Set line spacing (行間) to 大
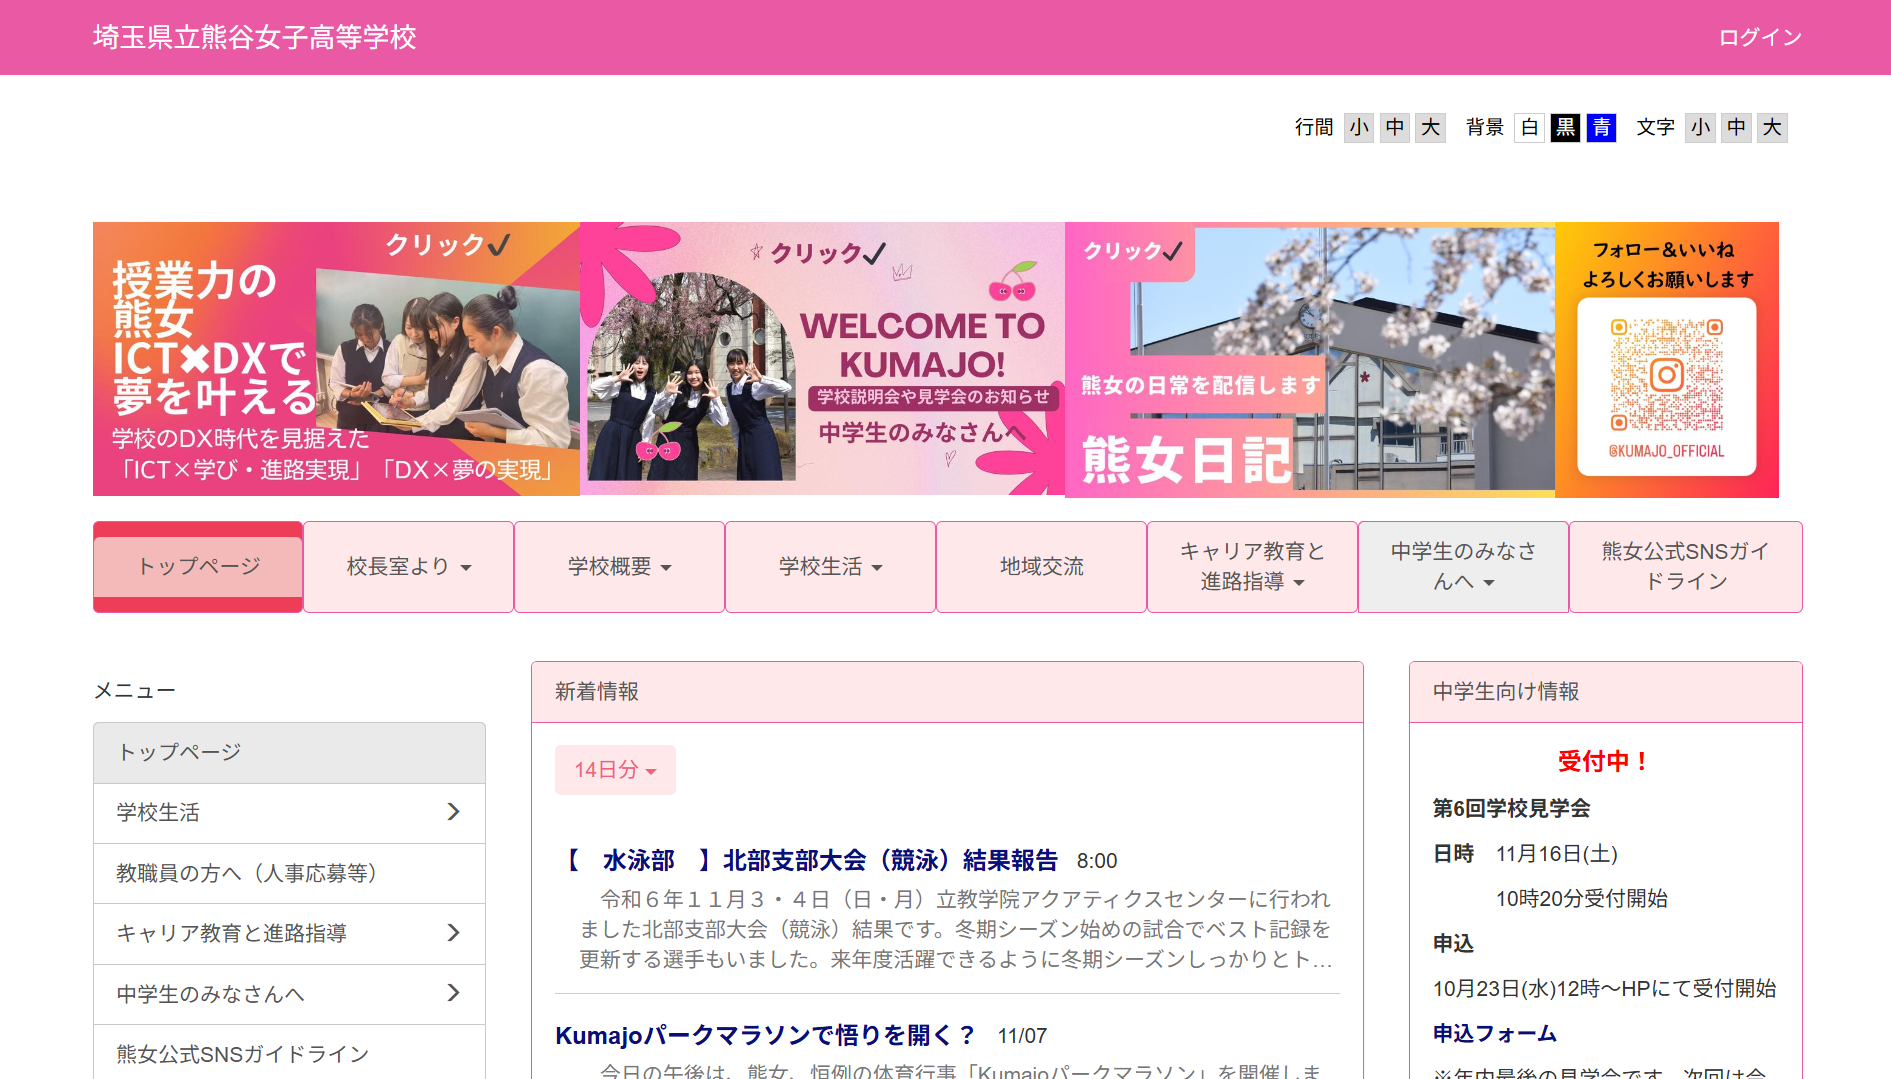 click(1431, 127)
